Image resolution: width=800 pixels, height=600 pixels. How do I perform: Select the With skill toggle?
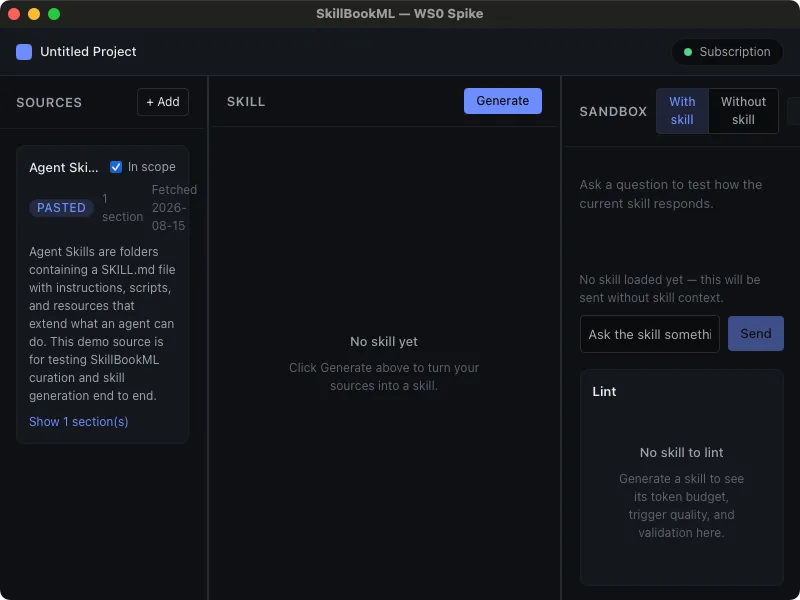(x=682, y=111)
